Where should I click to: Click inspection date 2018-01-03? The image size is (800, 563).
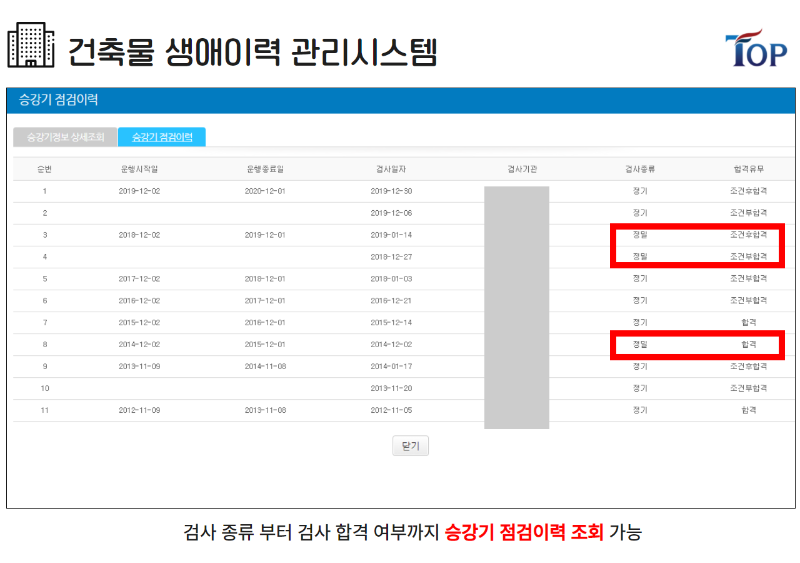(x=391, y=279)
